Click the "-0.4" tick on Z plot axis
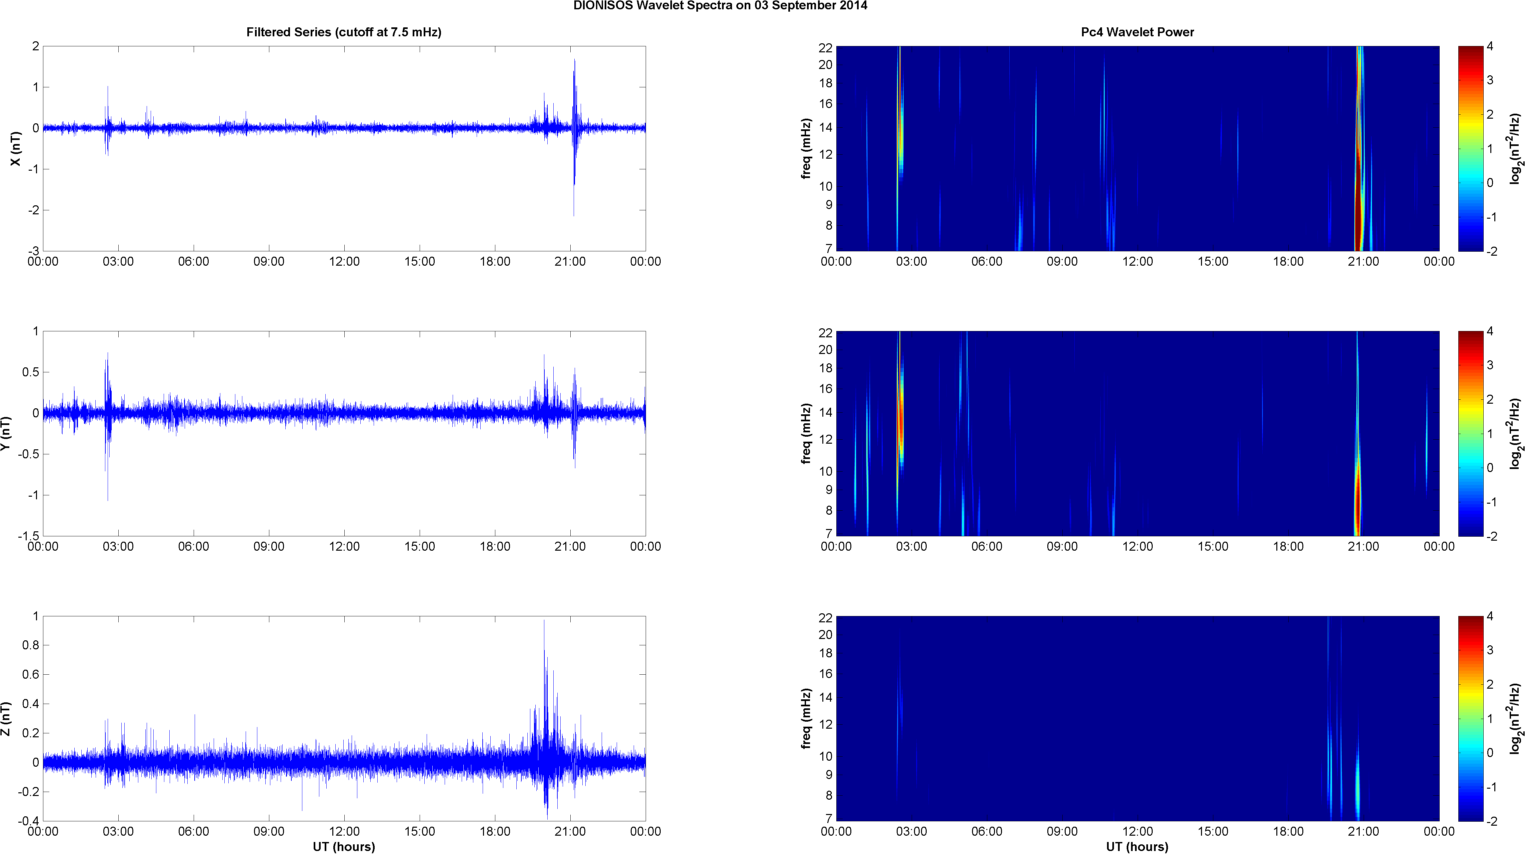1525x854 pixels. click(x=28, y=821)
